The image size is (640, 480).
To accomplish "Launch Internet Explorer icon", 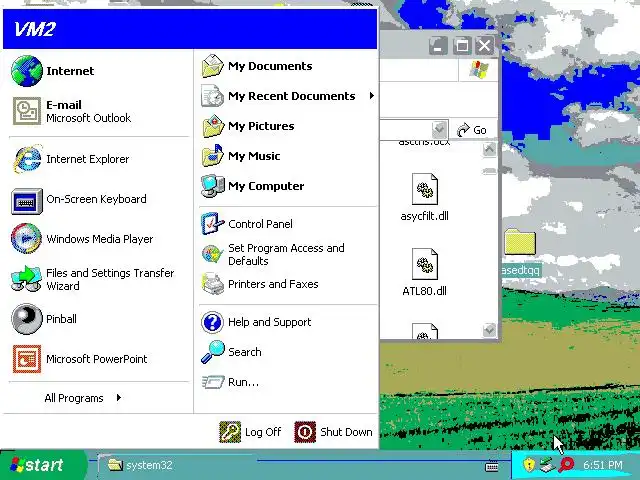I will [x=27, y=159].
